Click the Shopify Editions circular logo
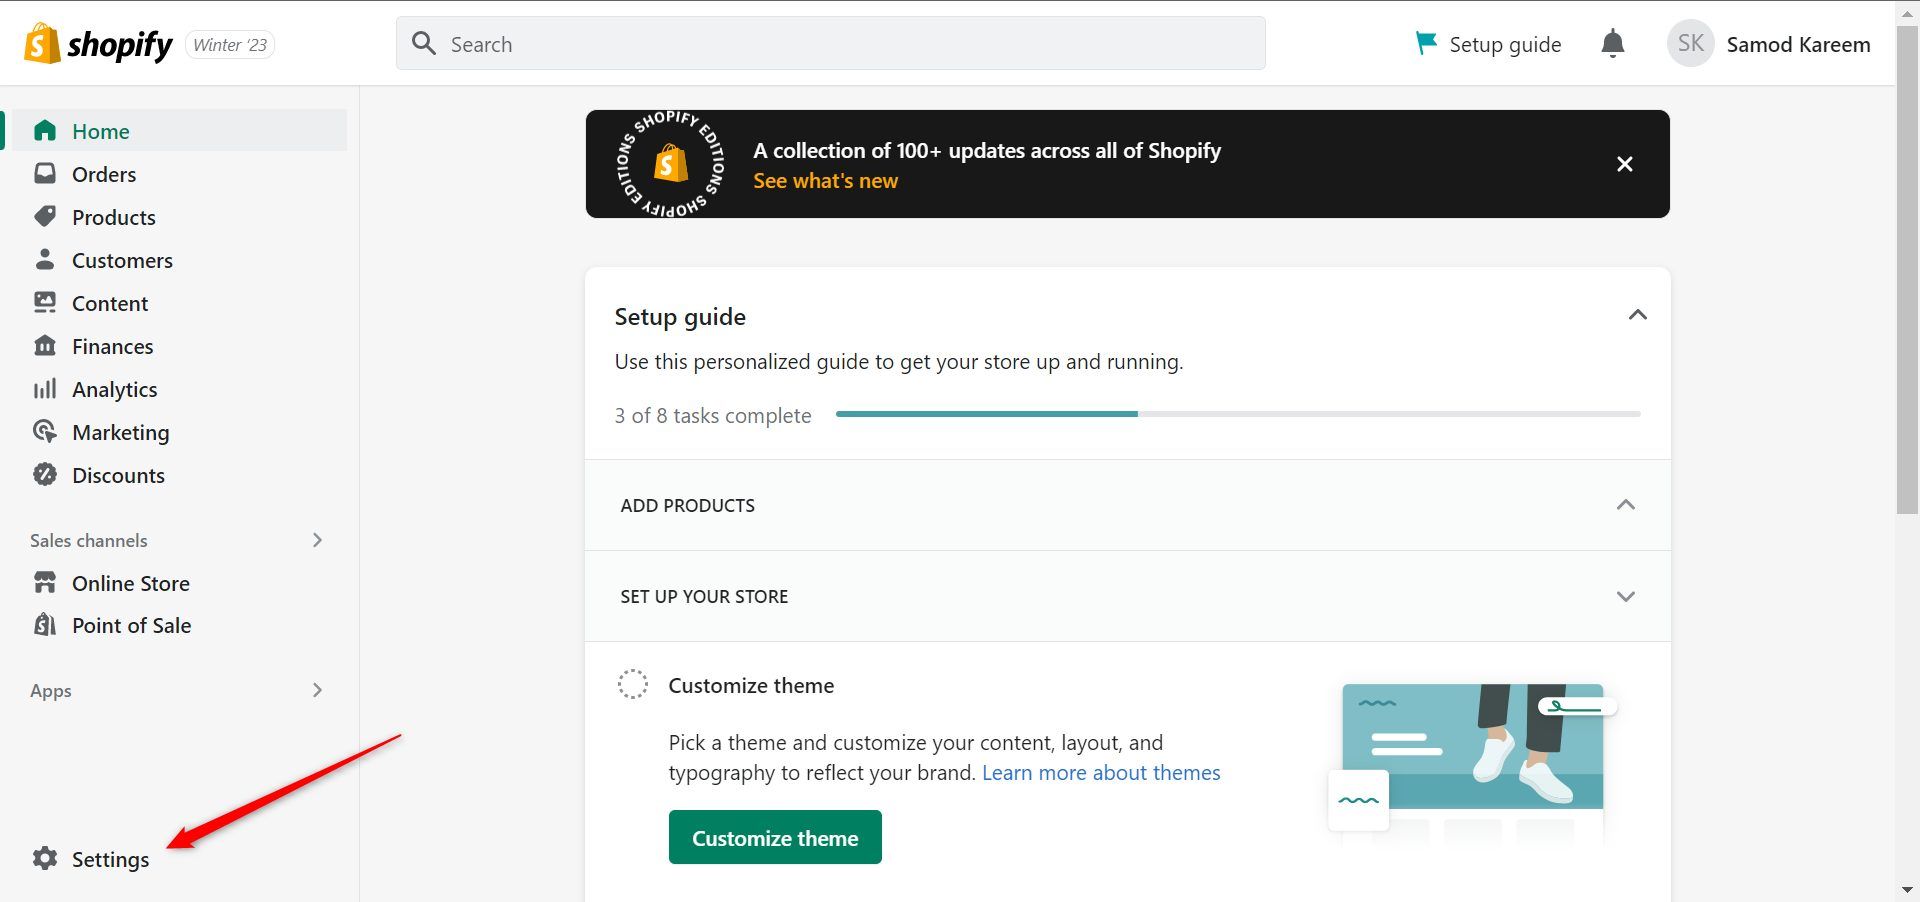This screenshot has height=902, width=1920. [671, 164]
